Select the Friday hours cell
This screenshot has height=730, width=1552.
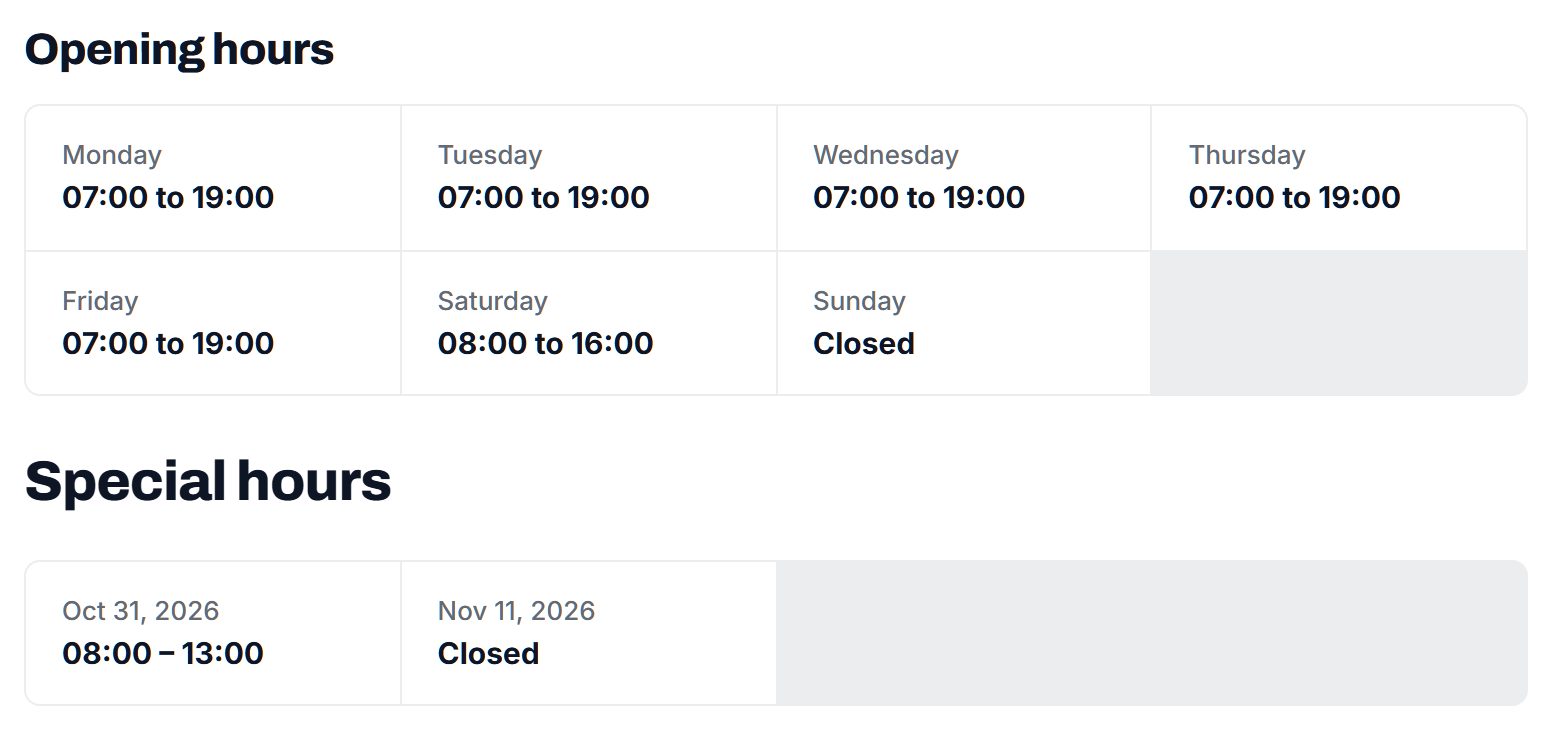tap(213, 323)
